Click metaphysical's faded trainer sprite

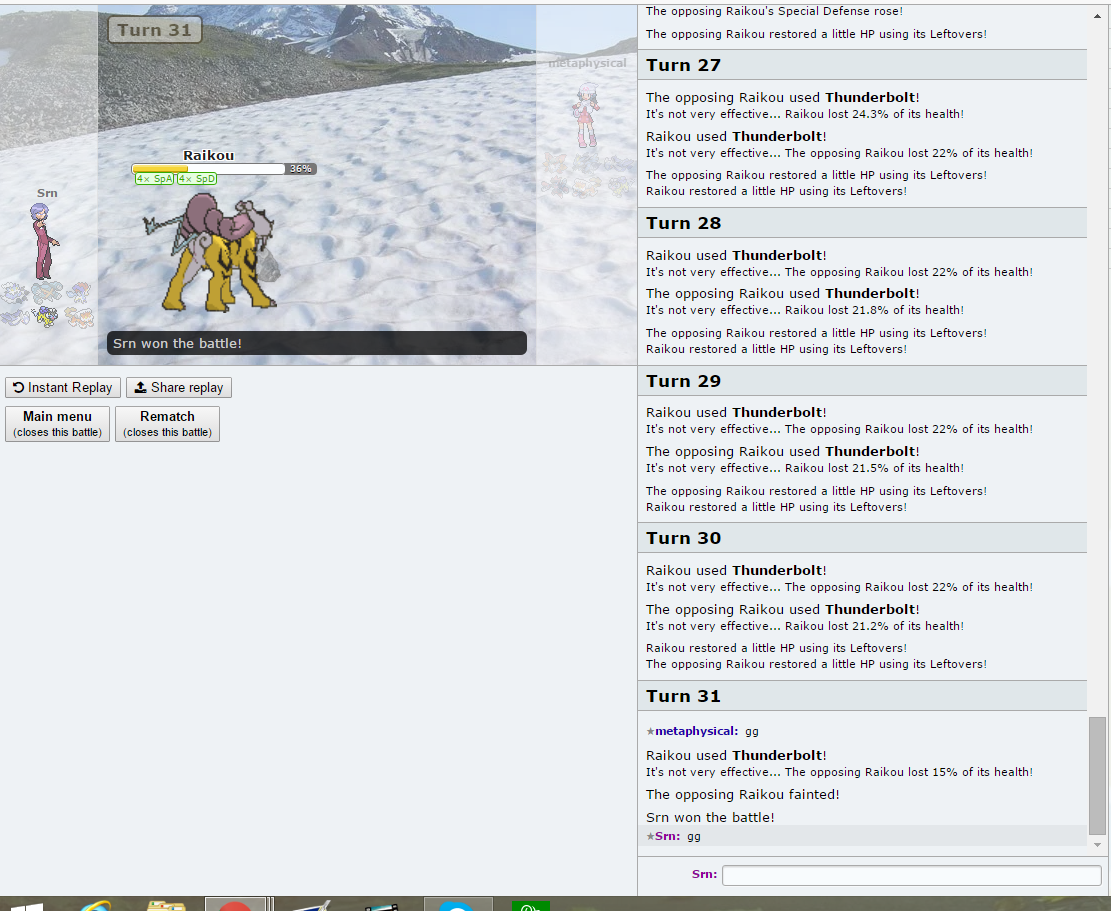click(586, 115)
